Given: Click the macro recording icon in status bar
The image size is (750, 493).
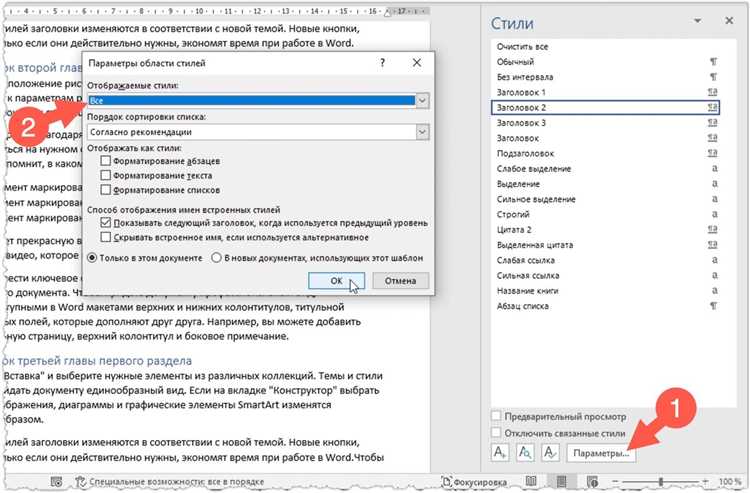Looking at the screenshot, I should point(56,482).
